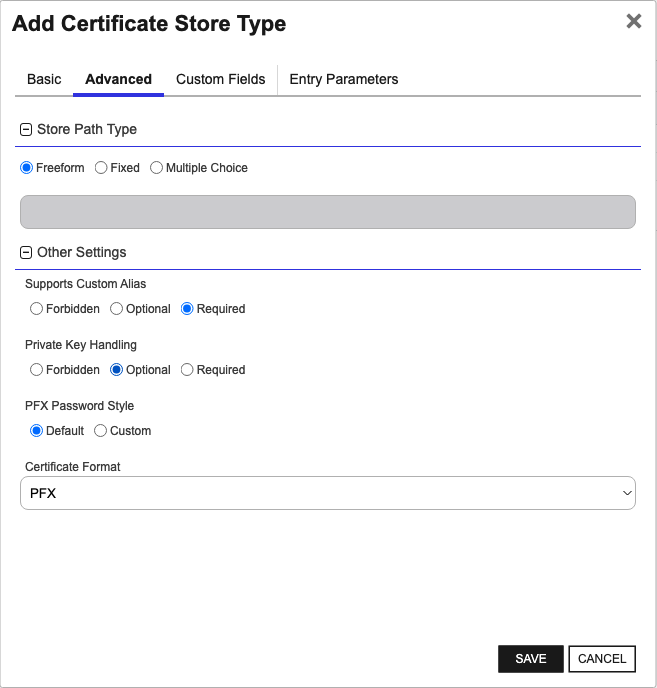
Task: Click the Store Path Type heading text
Action: (87, 129)
